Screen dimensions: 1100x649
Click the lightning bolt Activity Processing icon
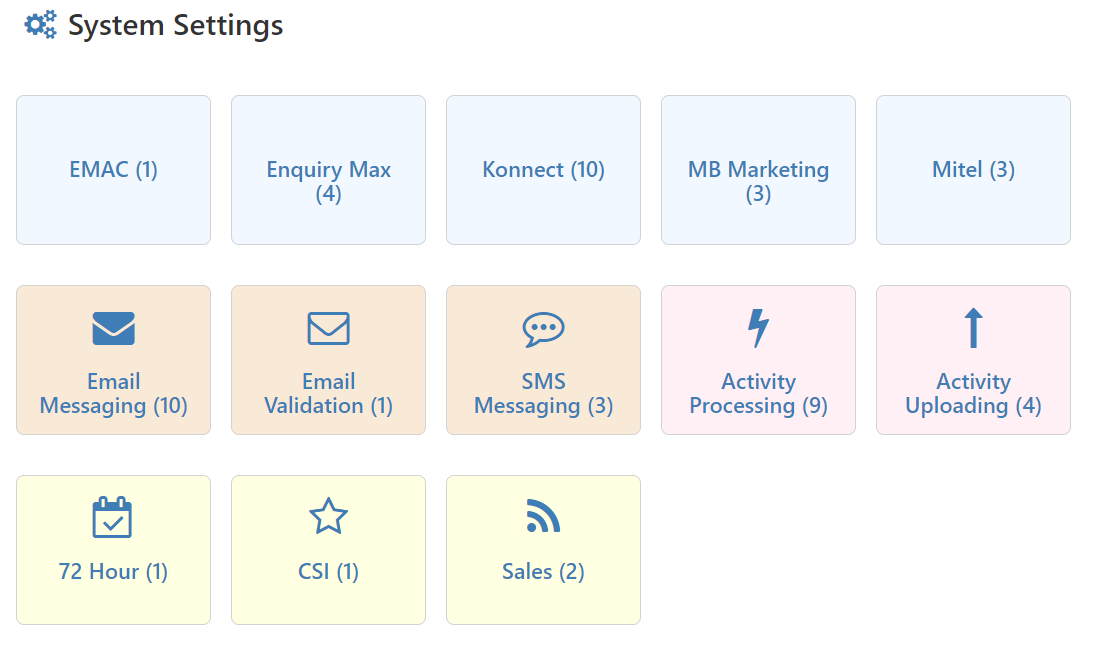pyautogui.click(x=758, y=328)
